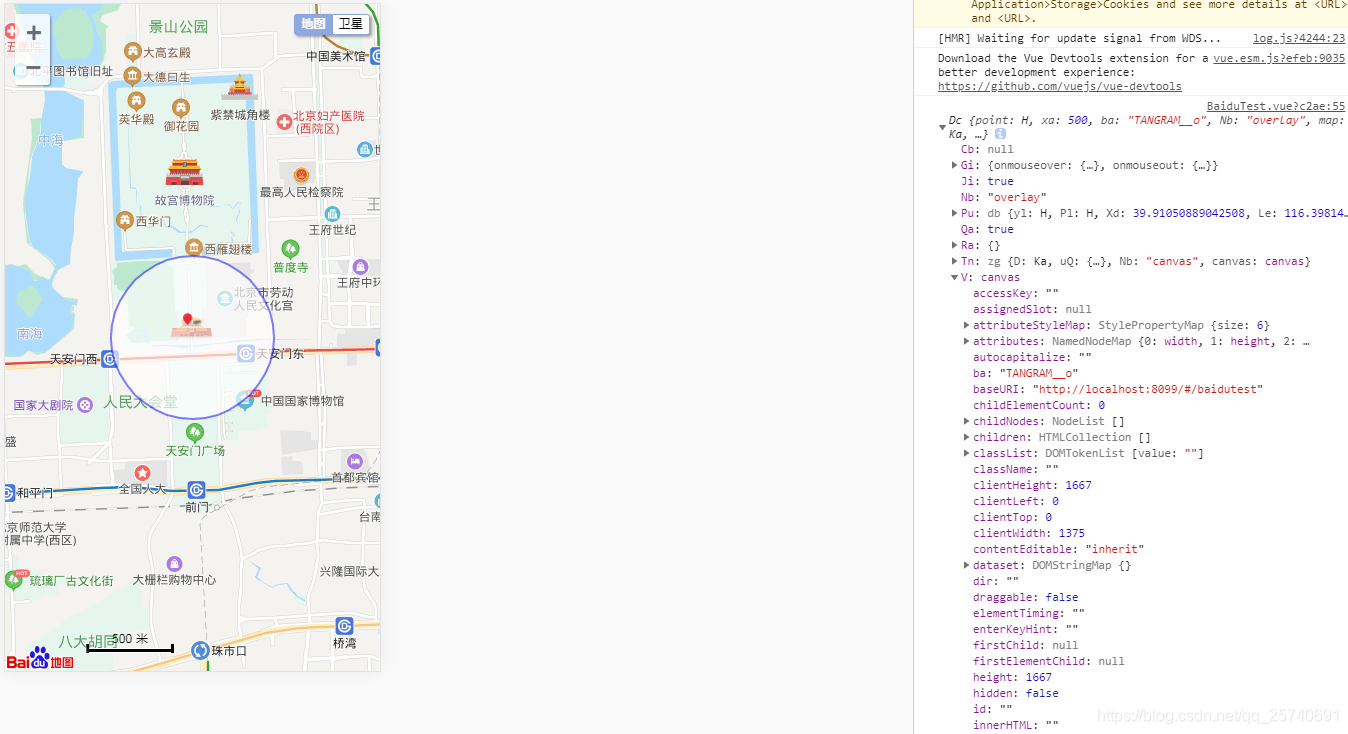Screen dimensions: 1348x734
Task: Click the 珠市口 subway transfer icon
Action: (x=200, y=650)
